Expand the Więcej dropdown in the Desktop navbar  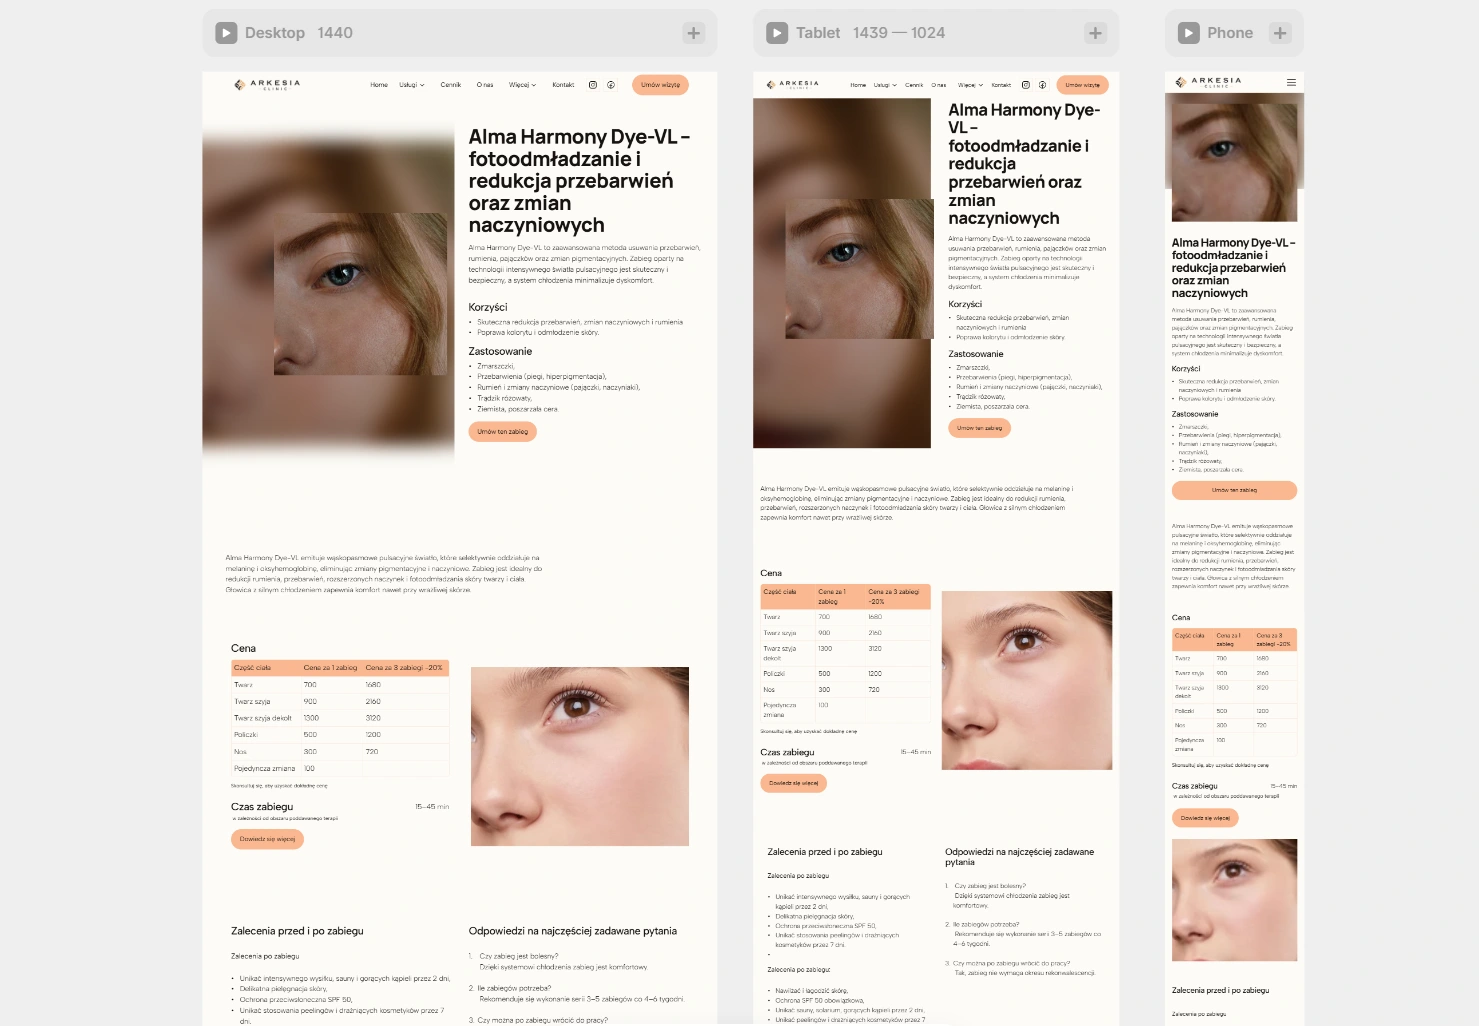pos(522,85)
